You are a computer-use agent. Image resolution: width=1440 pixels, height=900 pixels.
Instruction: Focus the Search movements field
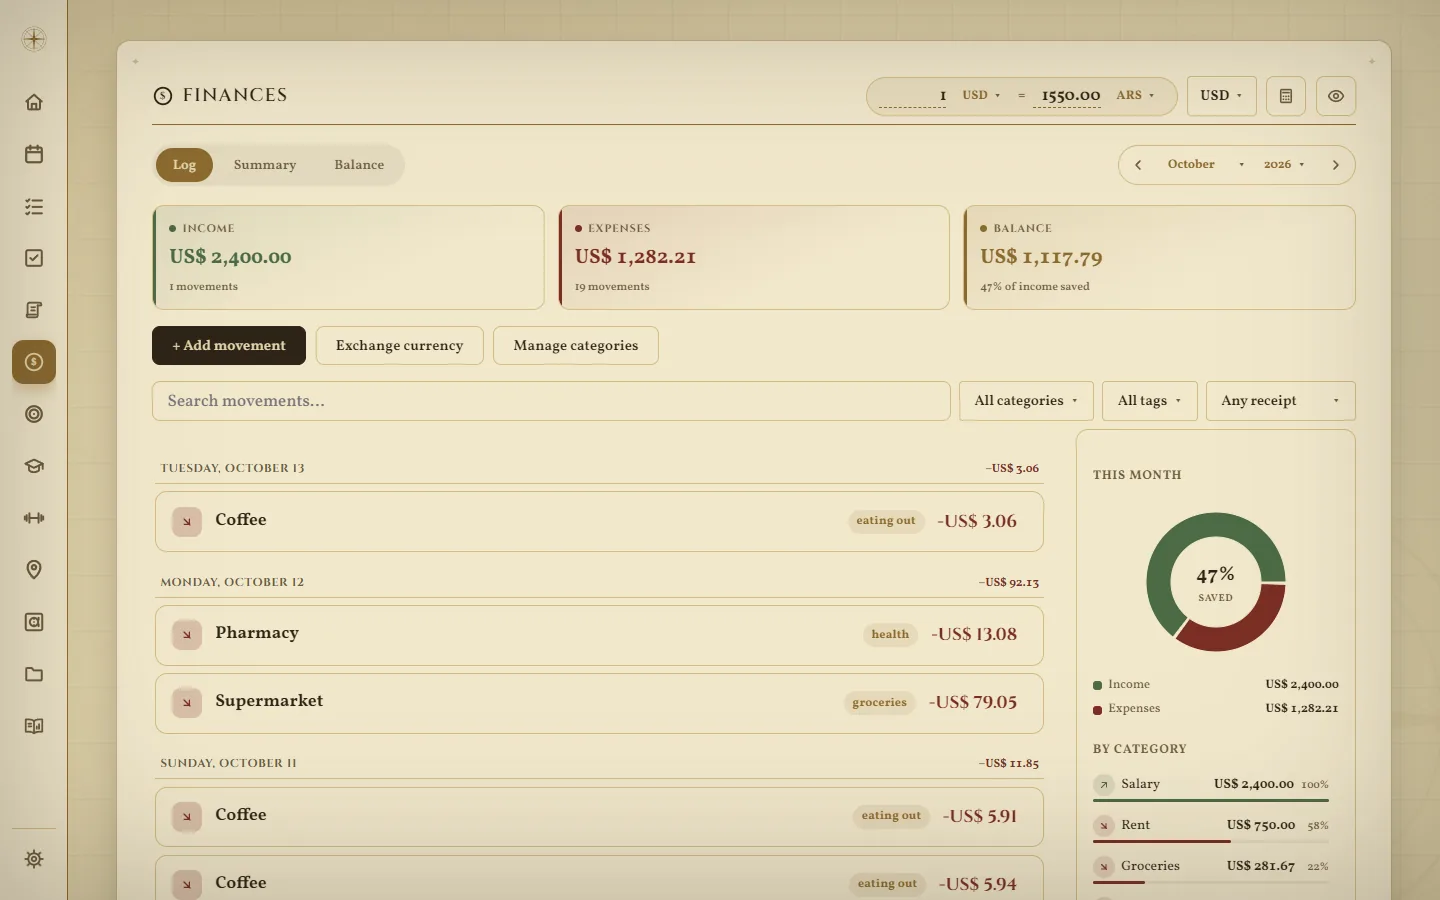coord(551,401)
